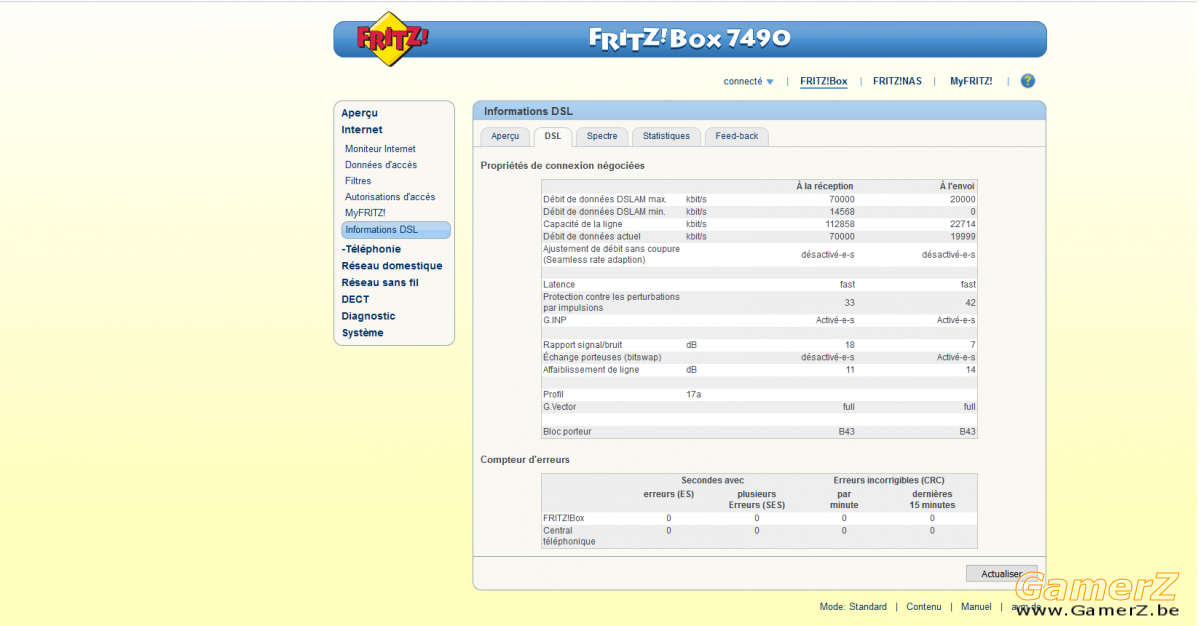
Task: Expand the Réseau domestique sidebar section
Action: click(392, 266)
